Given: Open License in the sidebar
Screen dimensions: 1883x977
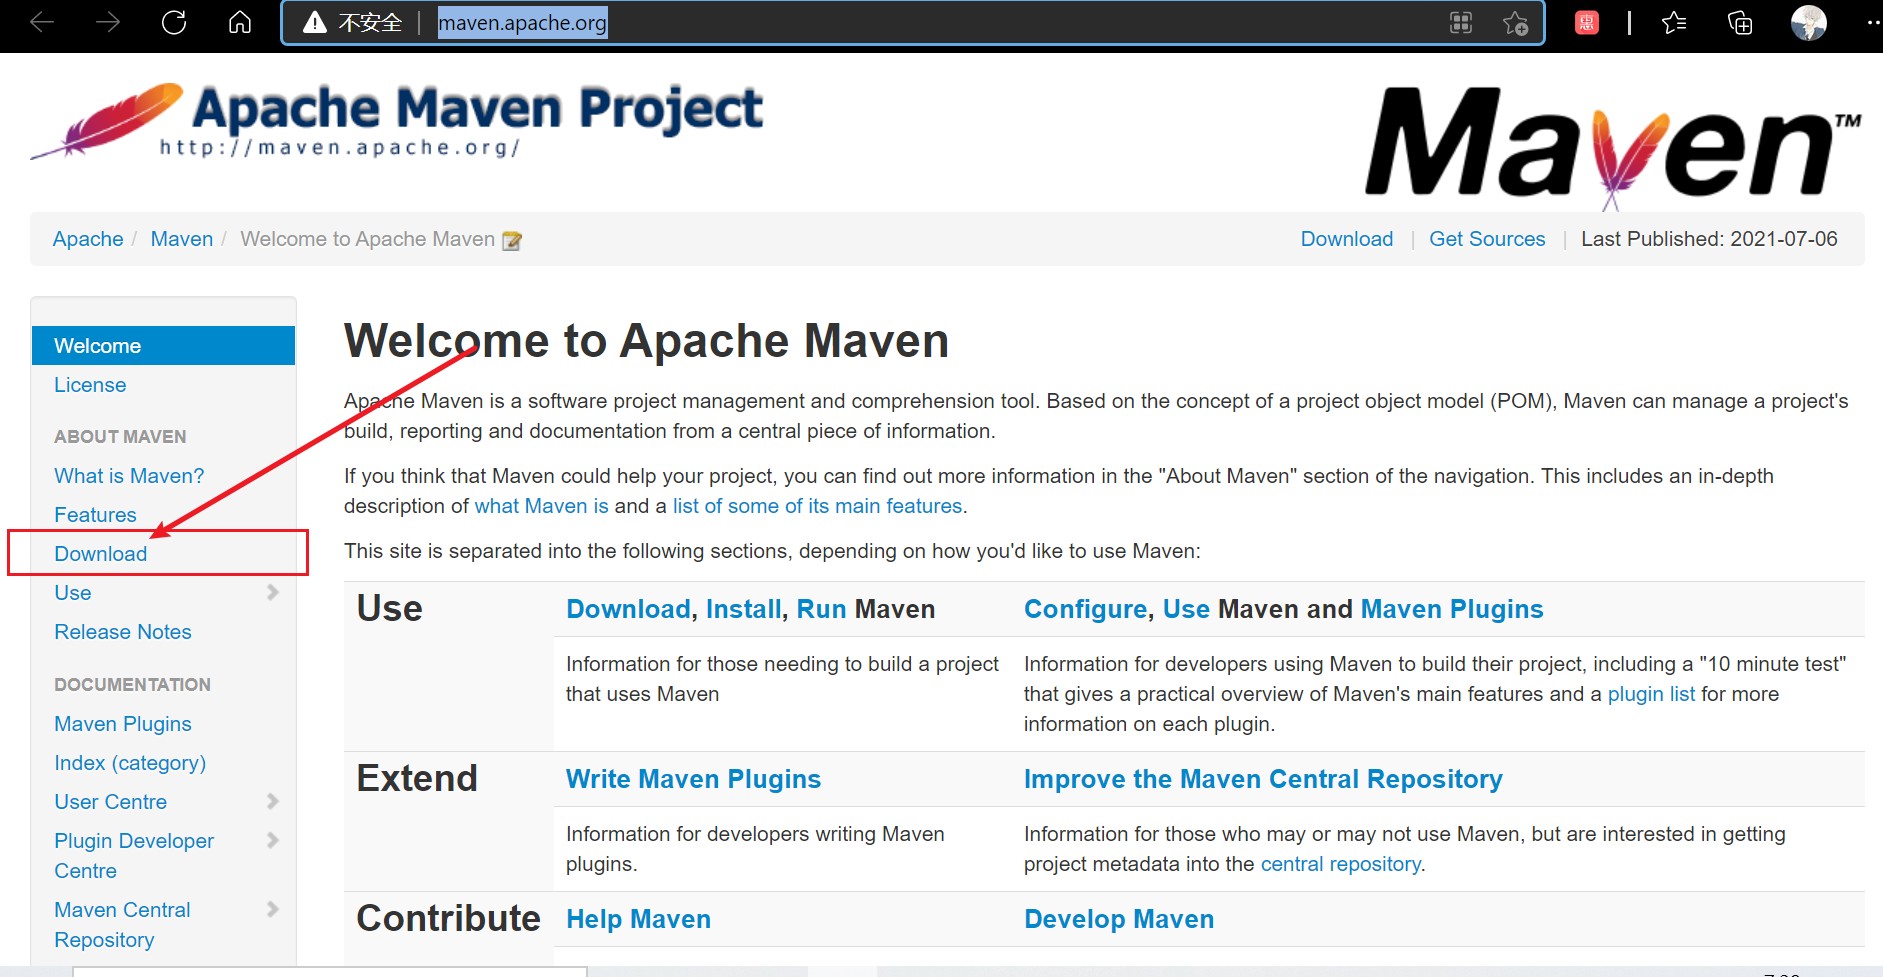Looking at the screenshot, I should (90, 385).
